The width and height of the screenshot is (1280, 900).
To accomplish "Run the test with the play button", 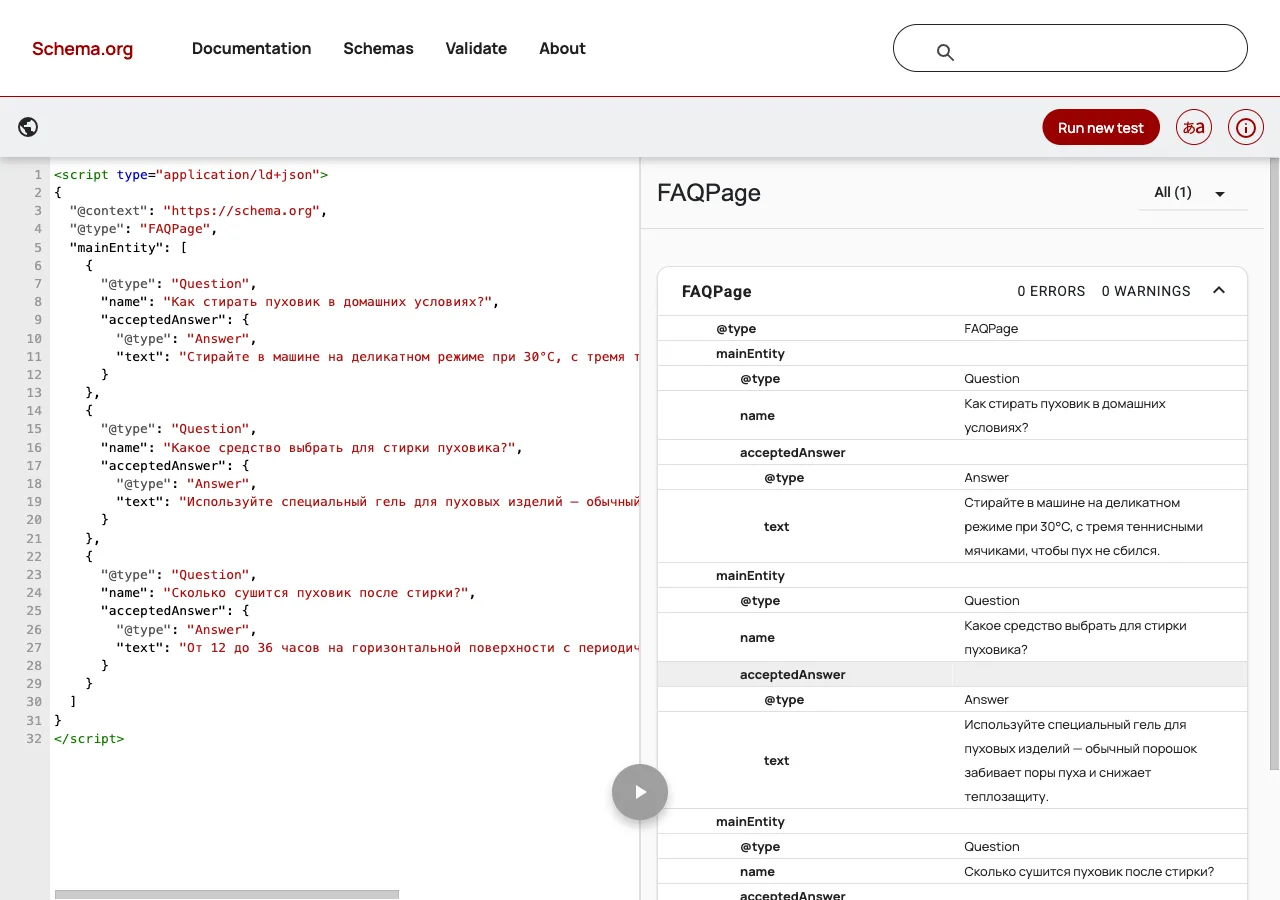I will pyautogui.click(x=640, y=792).
